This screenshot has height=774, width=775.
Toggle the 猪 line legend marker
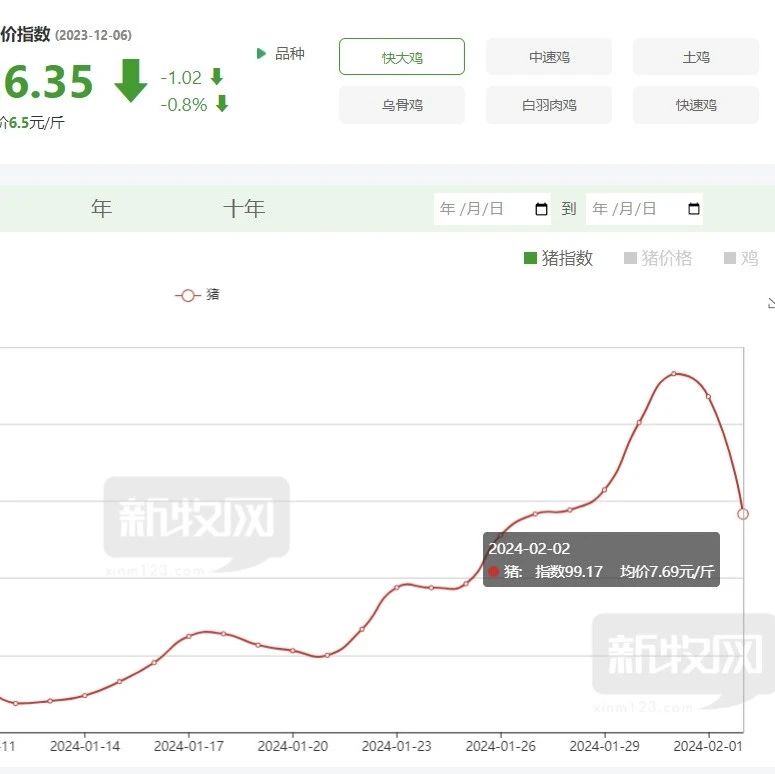point(197,295)
